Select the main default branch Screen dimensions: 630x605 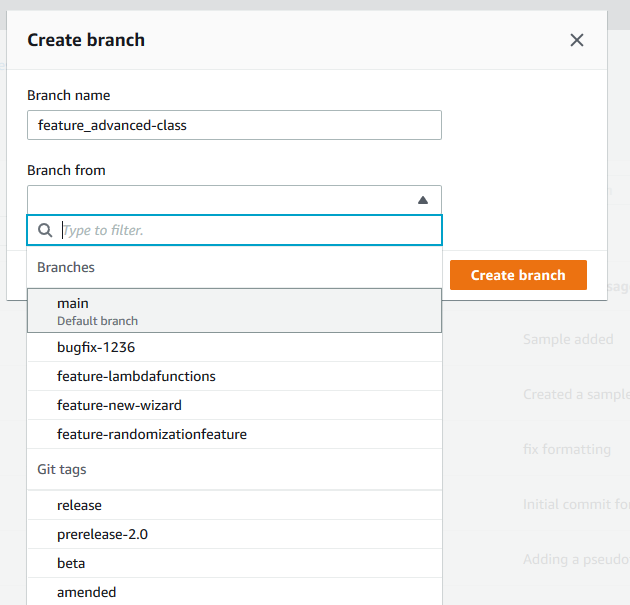coord(234,310)
